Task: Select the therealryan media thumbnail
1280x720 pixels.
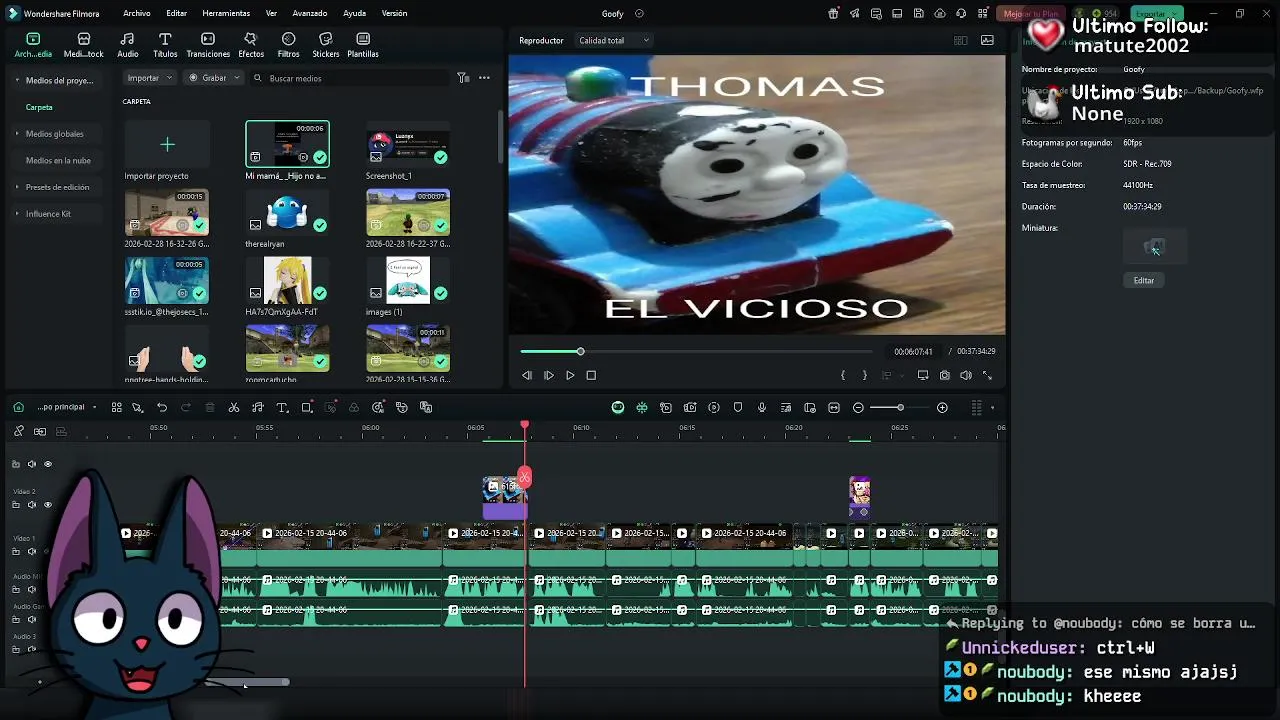Action: pos(287,212)
